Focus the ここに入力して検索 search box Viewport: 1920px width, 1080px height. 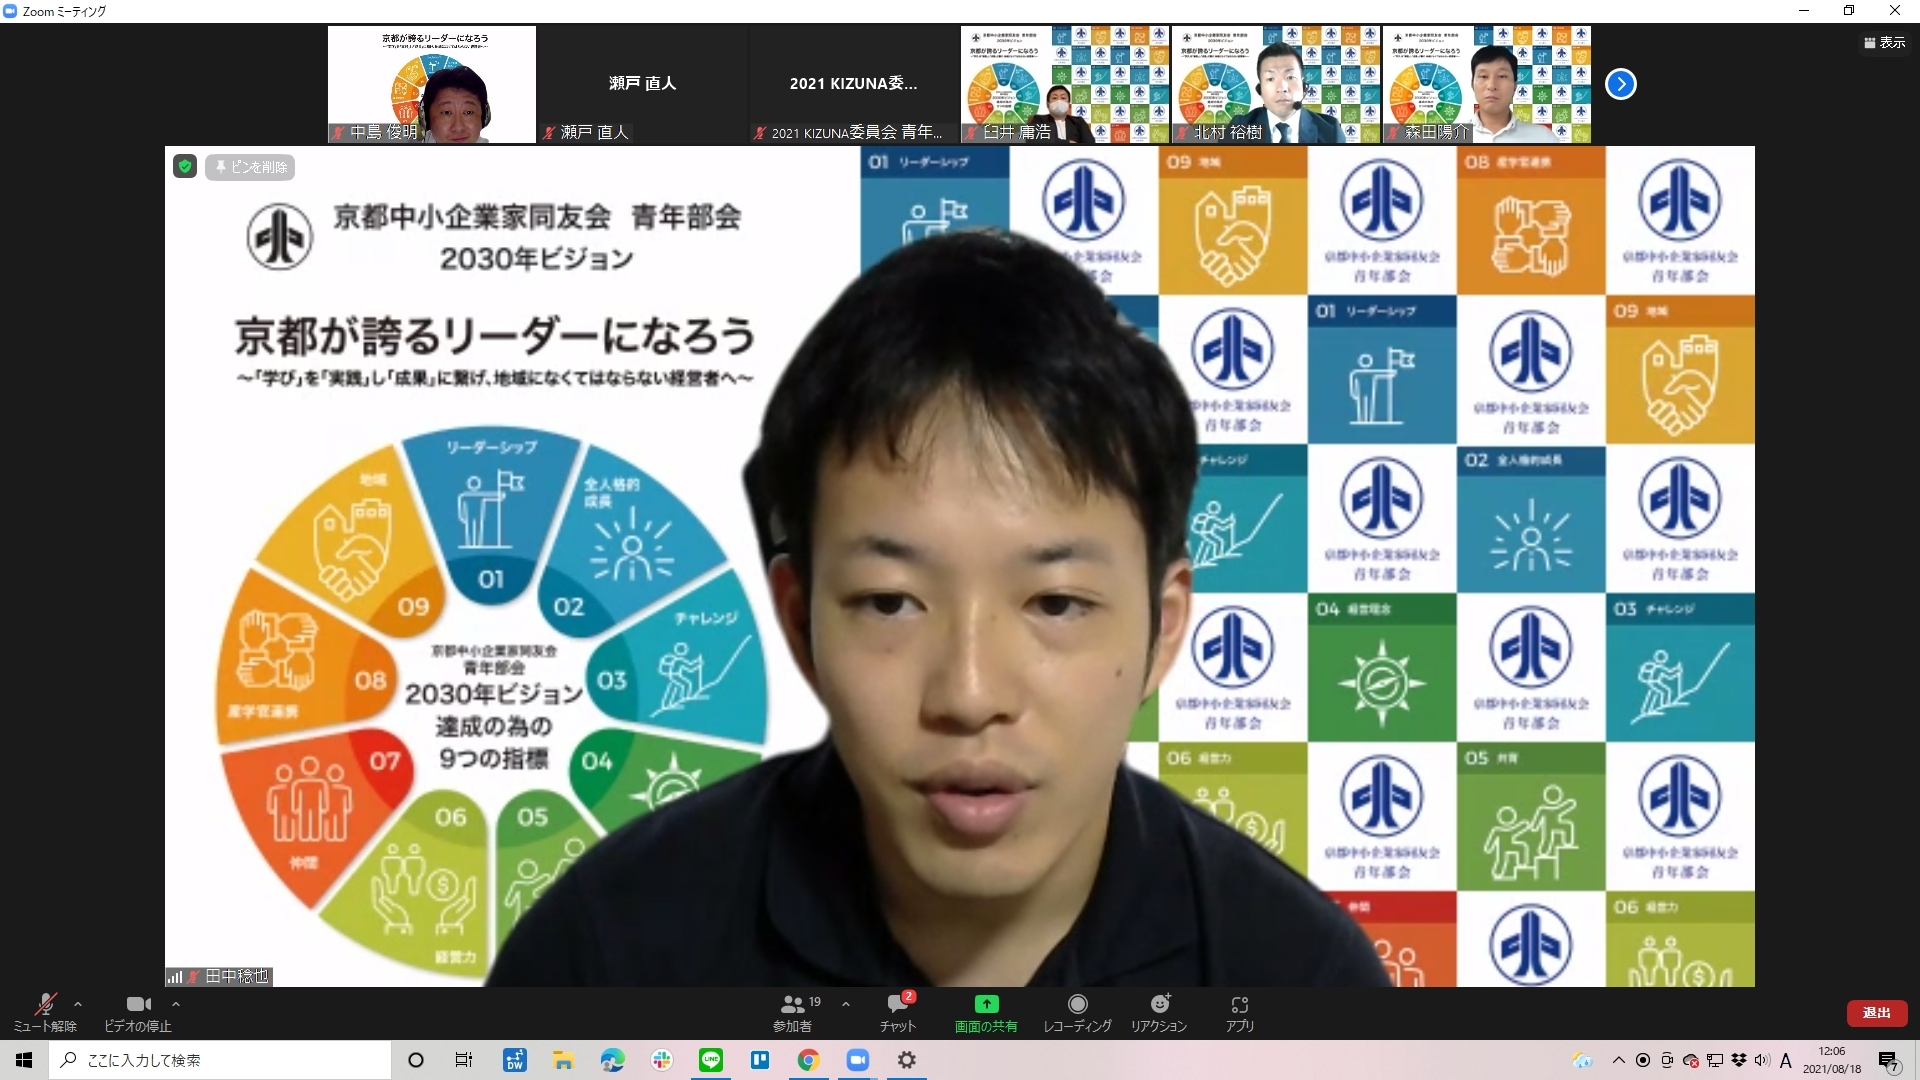coord(220,1060)
